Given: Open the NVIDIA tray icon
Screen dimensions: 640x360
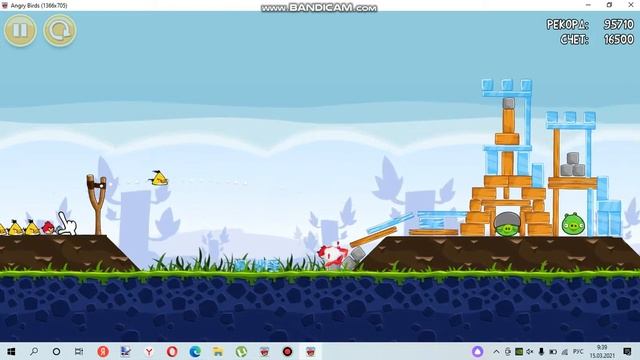Looking at the screenshot, I should pos(519,351).
